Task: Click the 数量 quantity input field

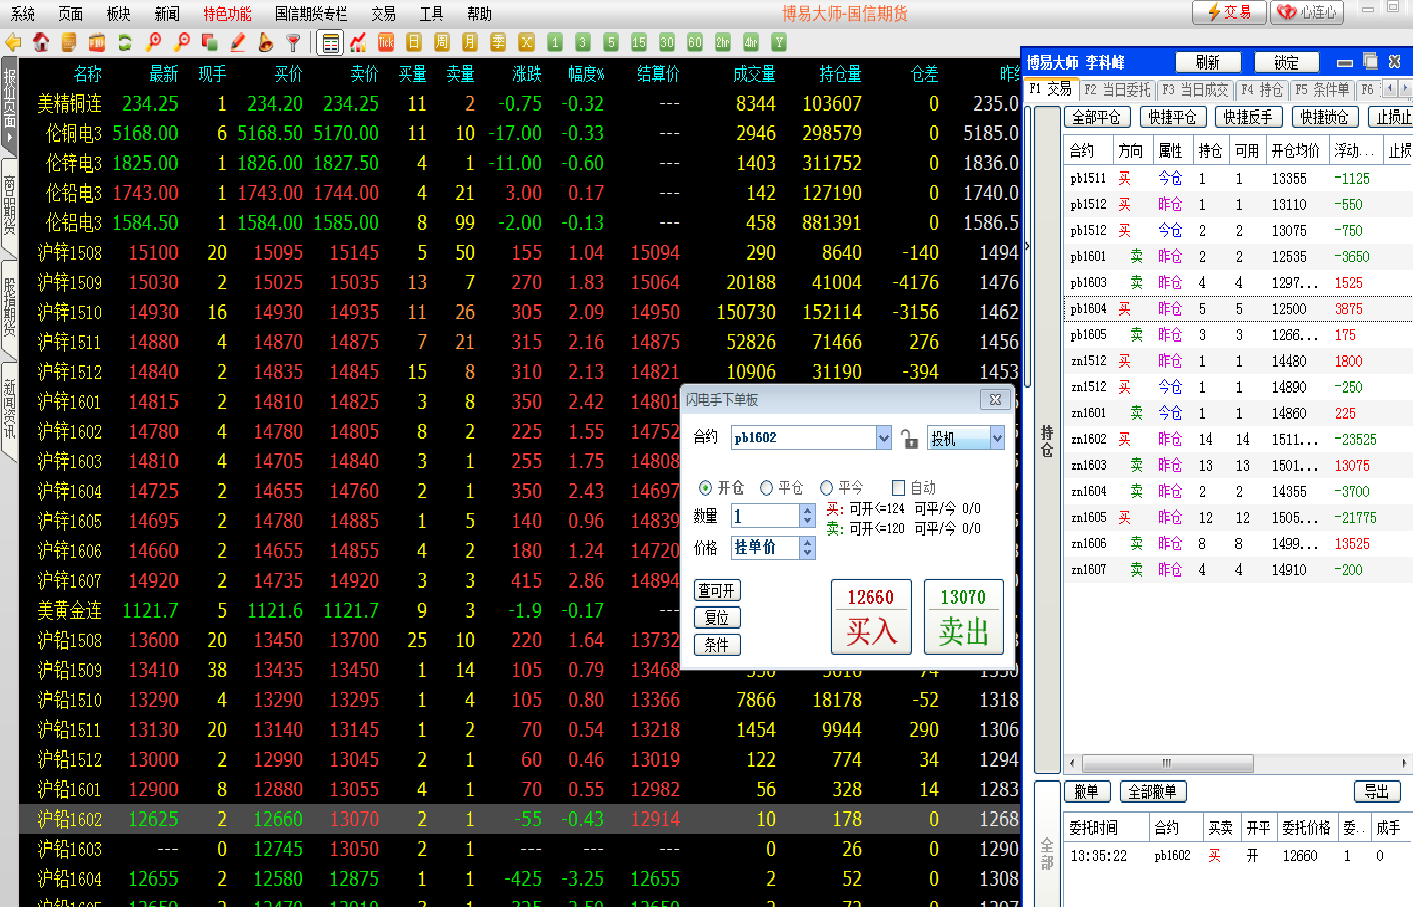Action: (x=765, y=516)
